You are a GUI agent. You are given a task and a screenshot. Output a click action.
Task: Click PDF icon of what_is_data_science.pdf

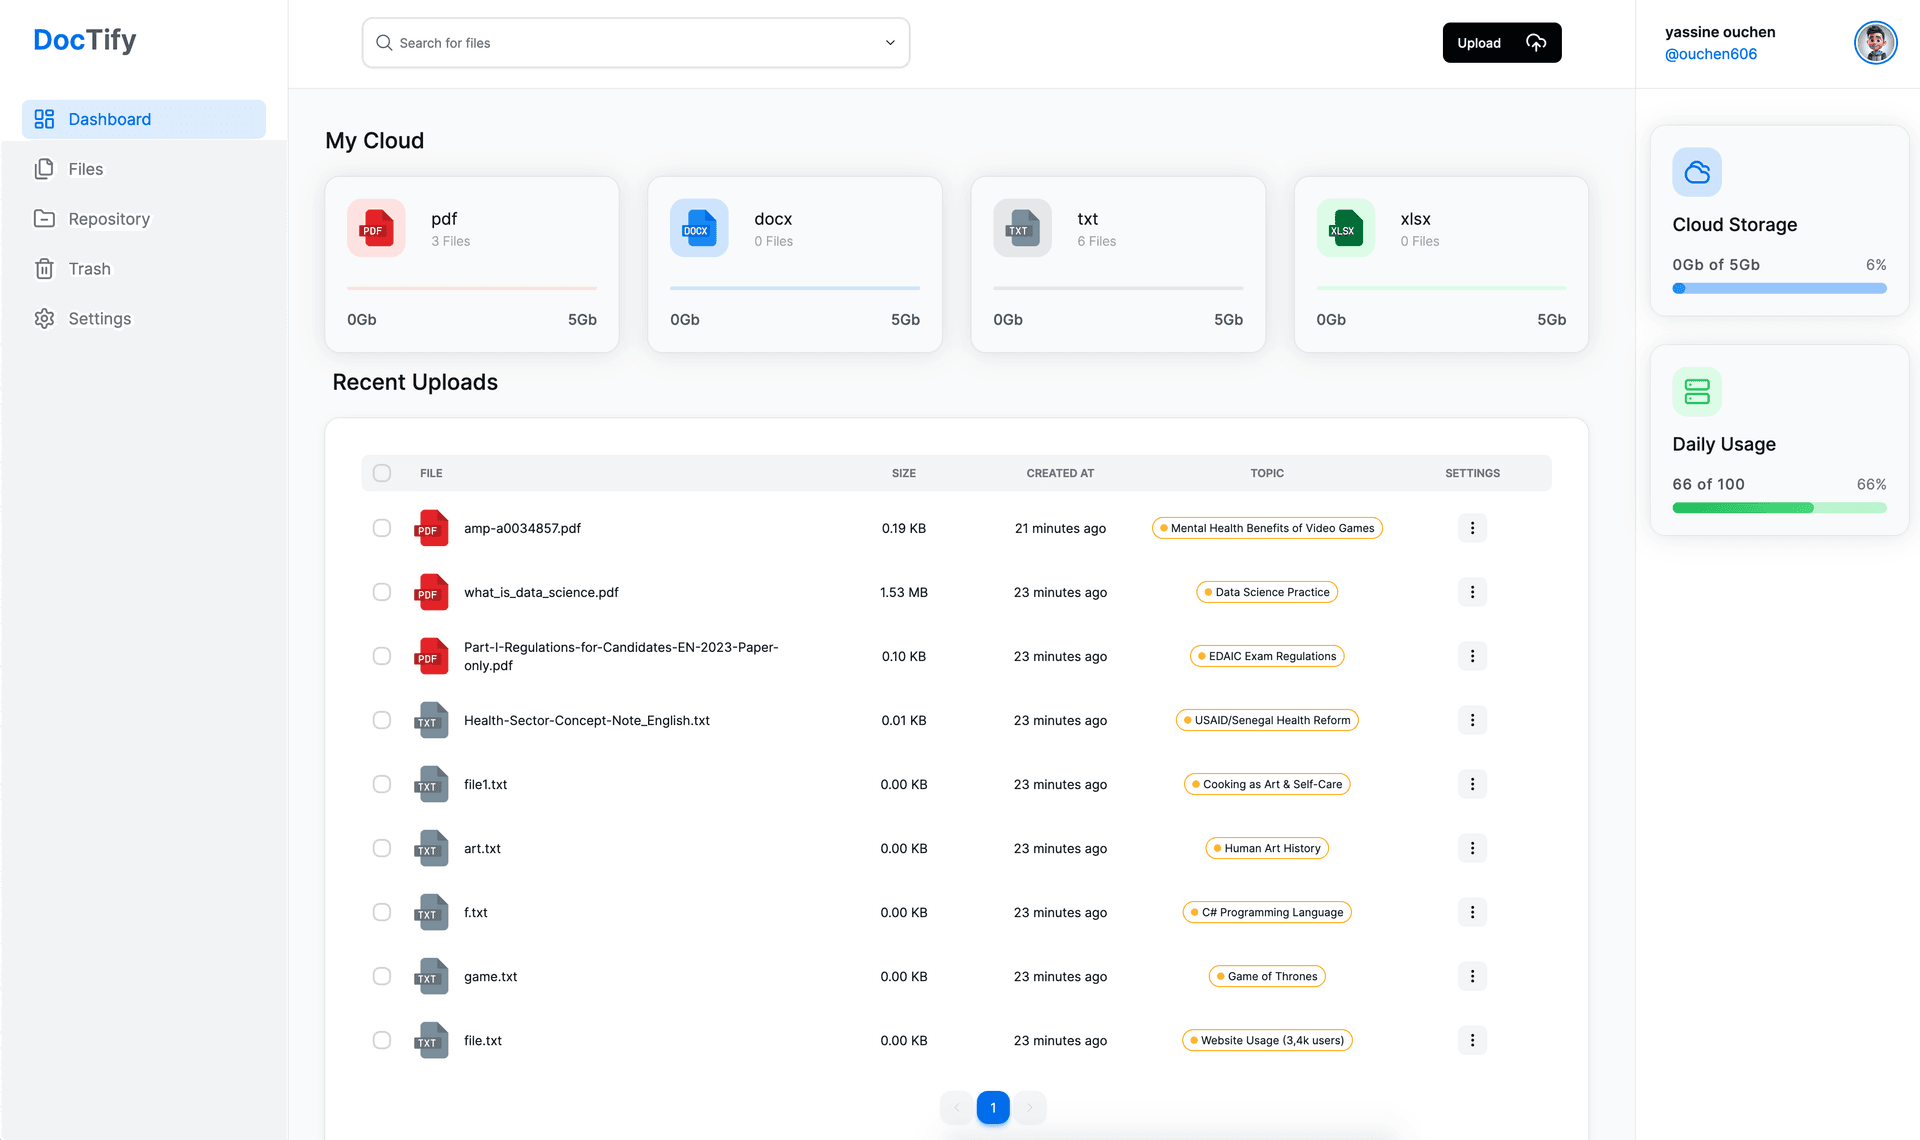[431, 592]
